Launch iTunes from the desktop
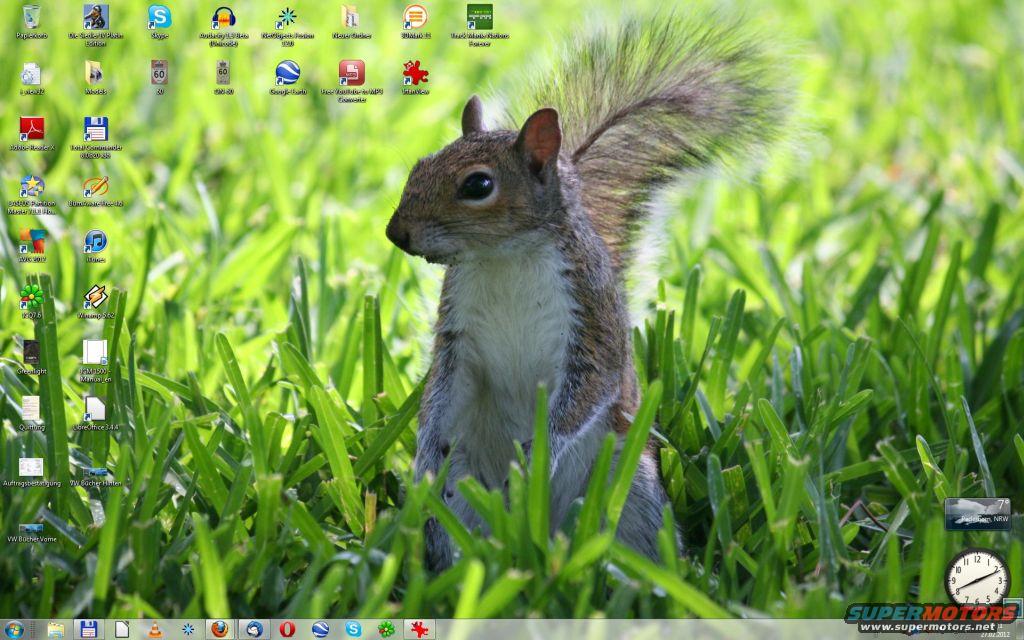This screenshot has height=640, width=1024. click(x=96, y=241)
